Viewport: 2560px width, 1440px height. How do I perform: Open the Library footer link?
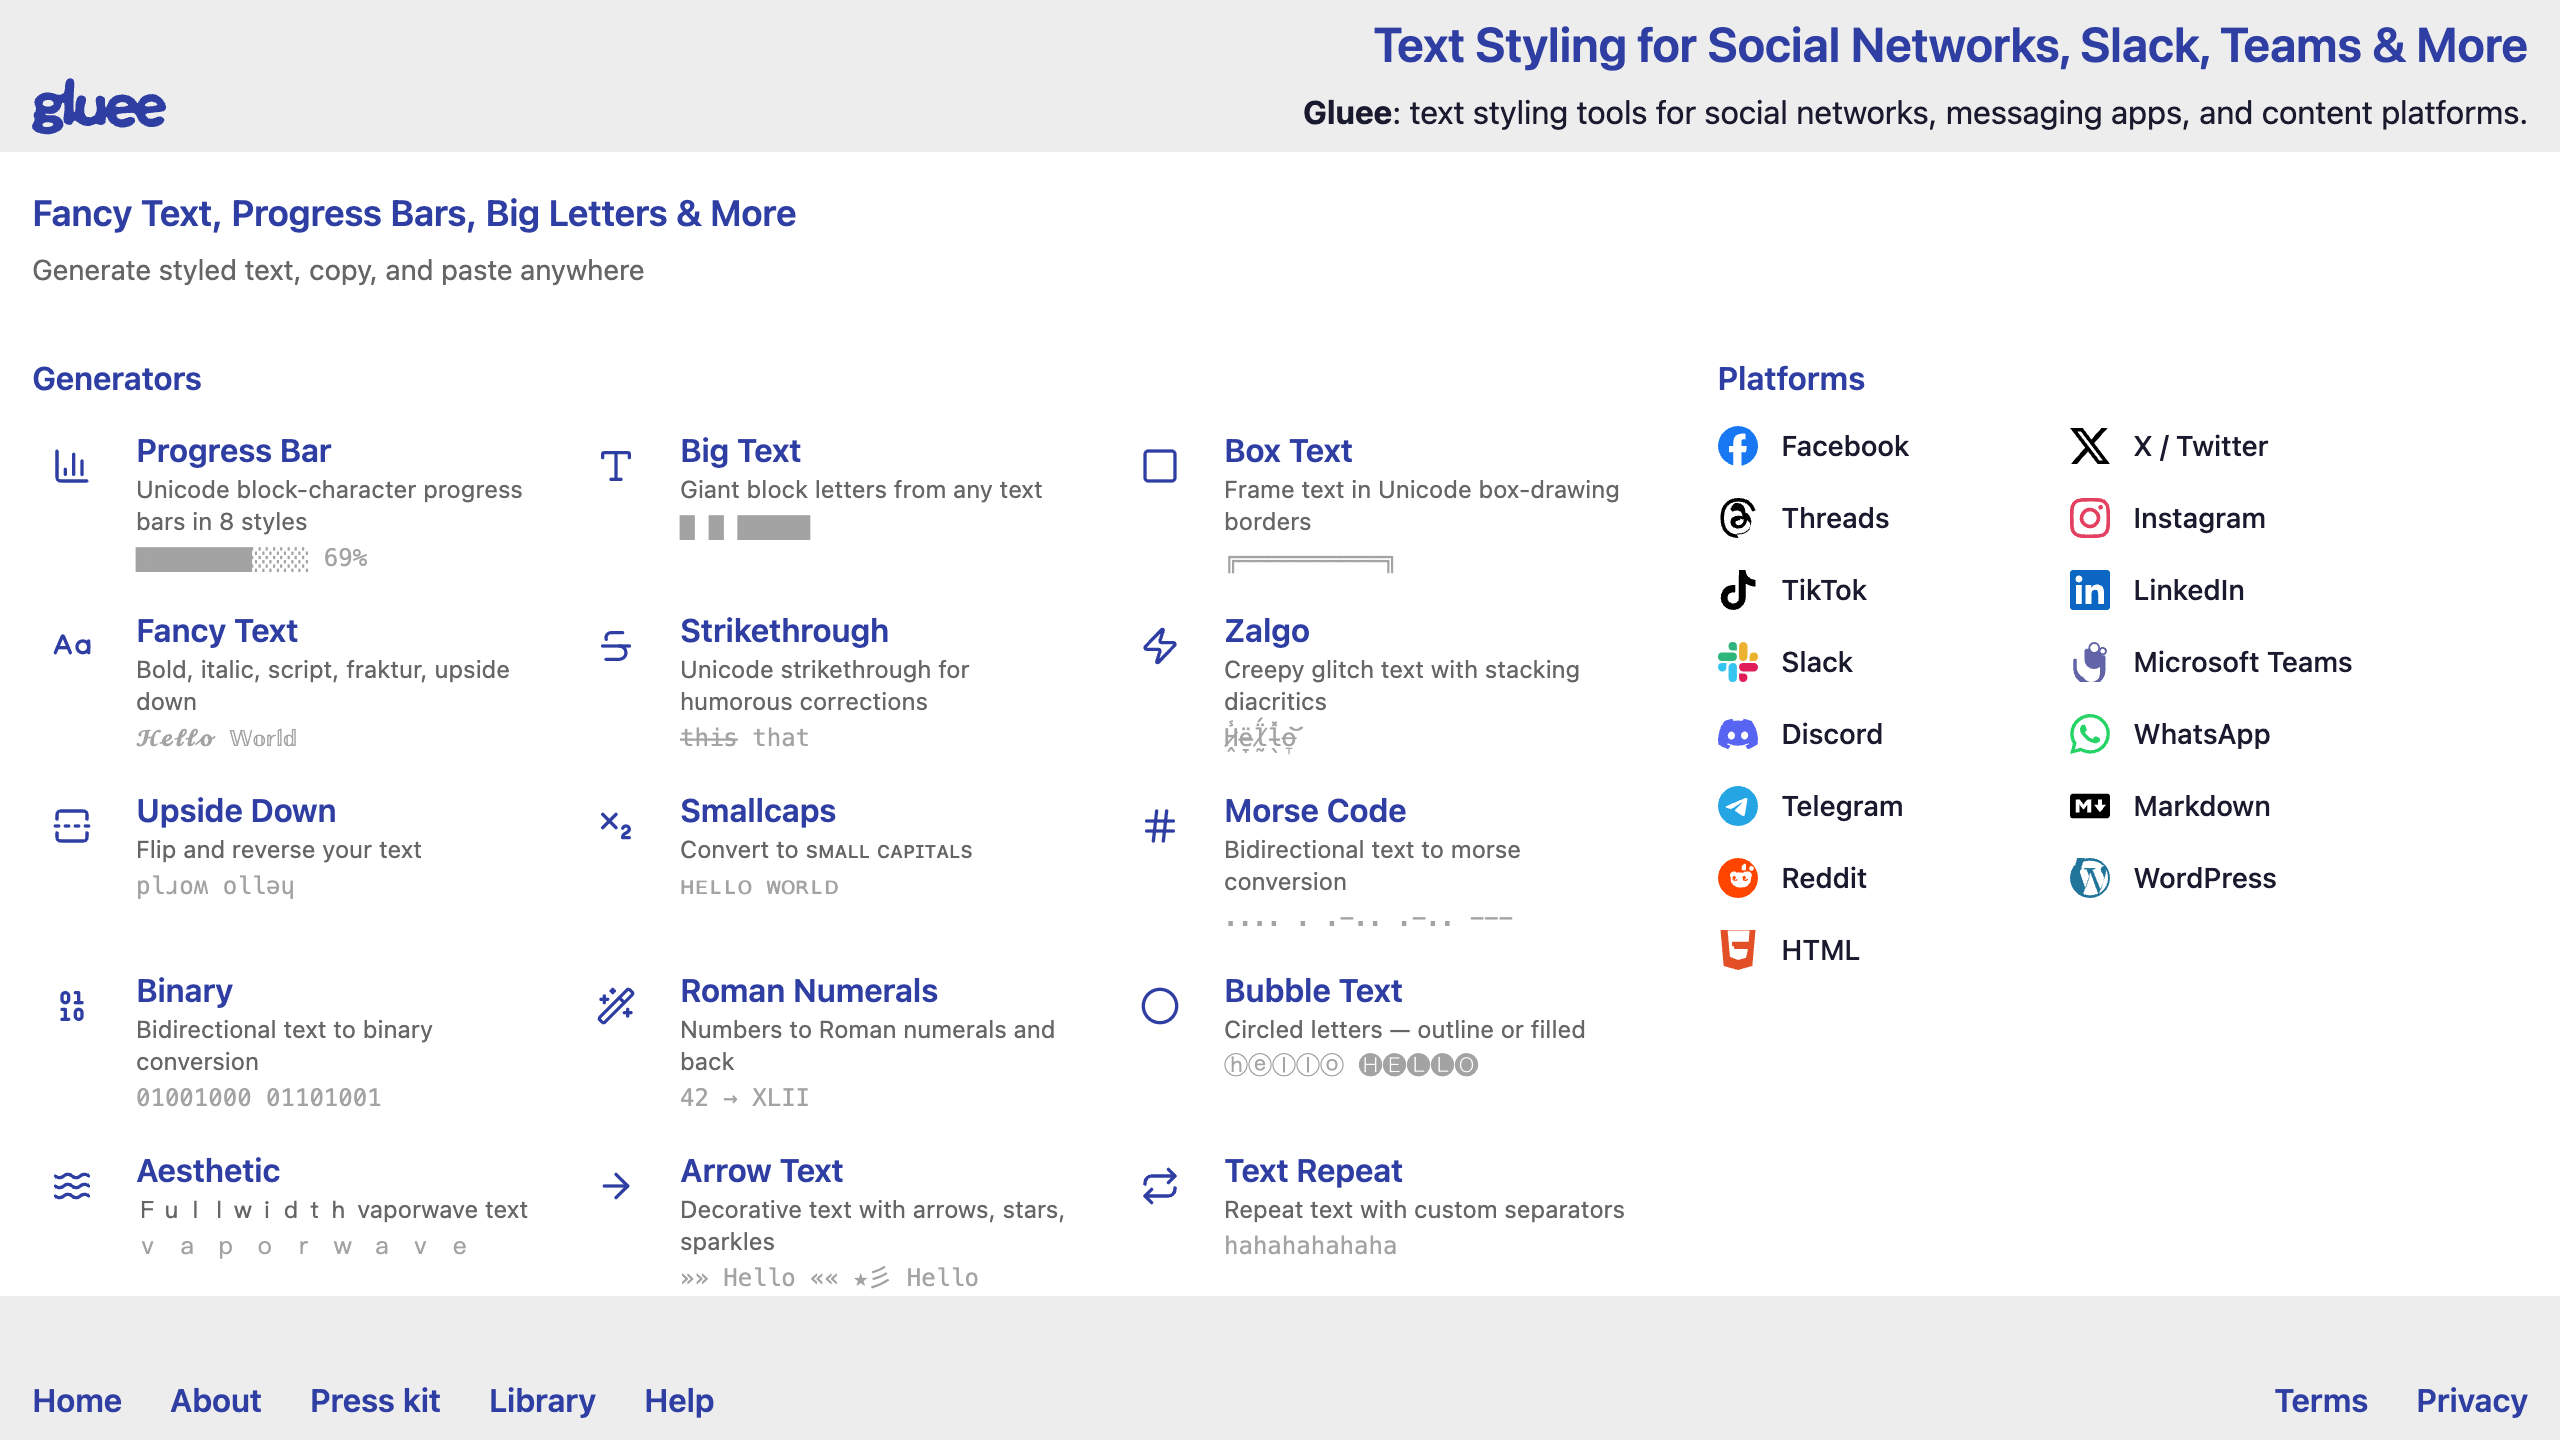[542, 1401]
